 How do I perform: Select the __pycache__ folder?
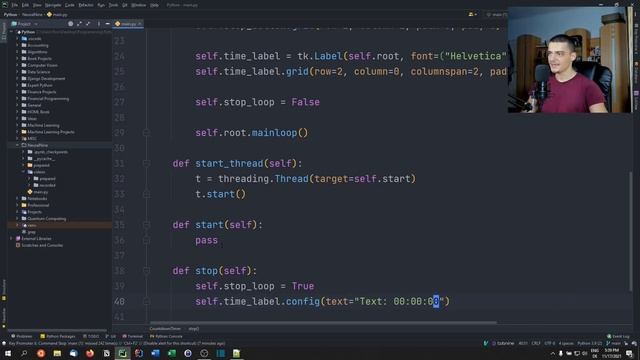pyautogui.click(x=44, y=159)
